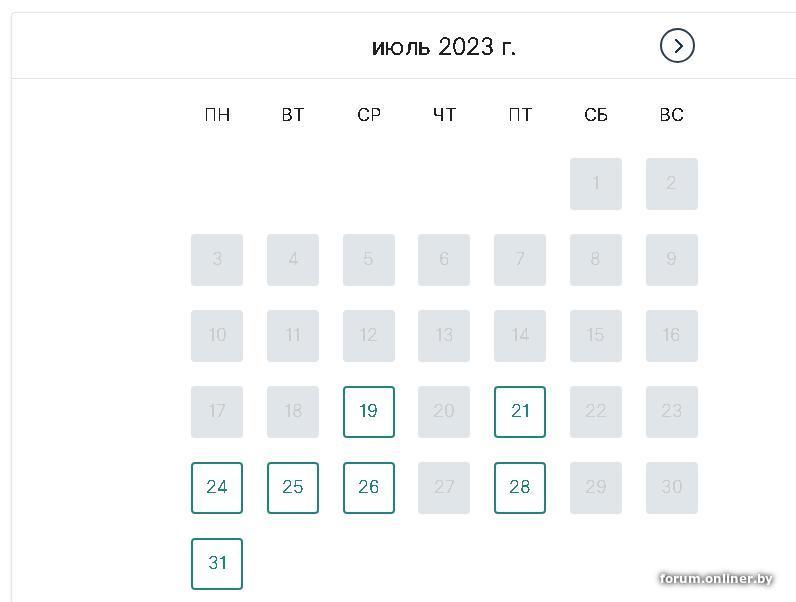The height and width of the screenshot is (602, 796).
Task: Click the СР weekday header
Action: pos(369,115)
